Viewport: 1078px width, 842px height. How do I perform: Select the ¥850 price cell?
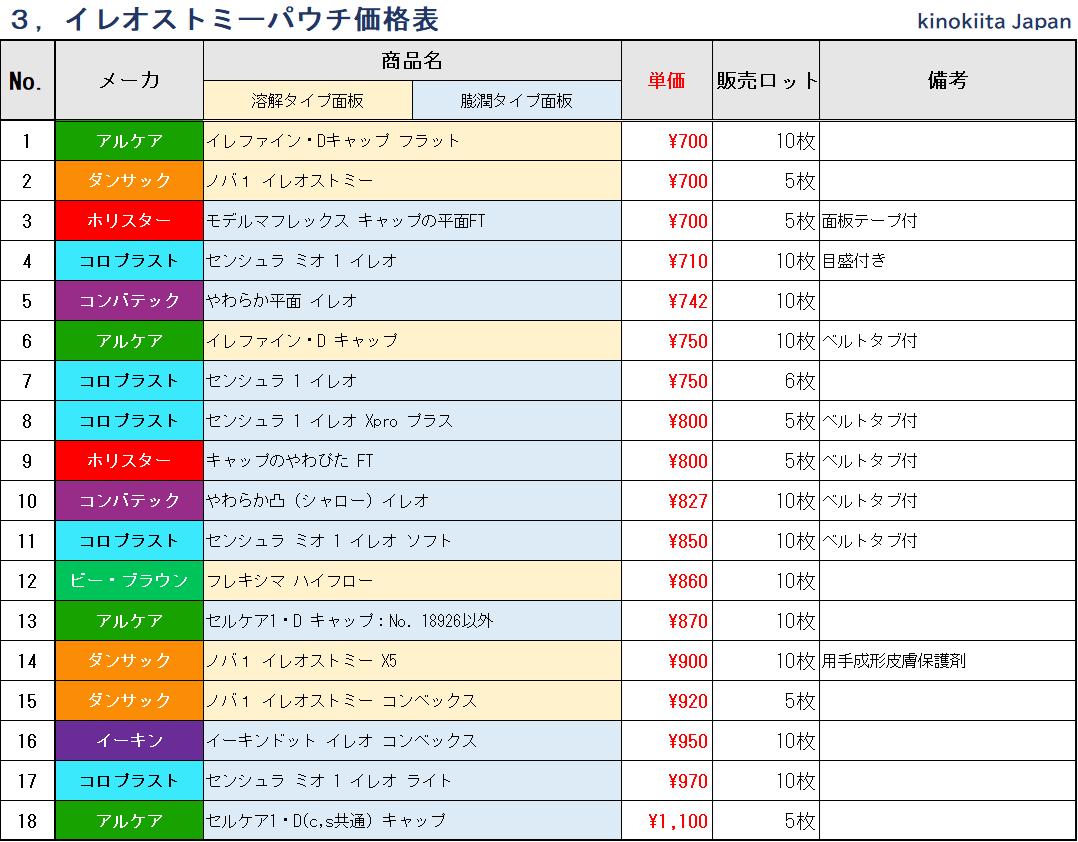point(667,540)
